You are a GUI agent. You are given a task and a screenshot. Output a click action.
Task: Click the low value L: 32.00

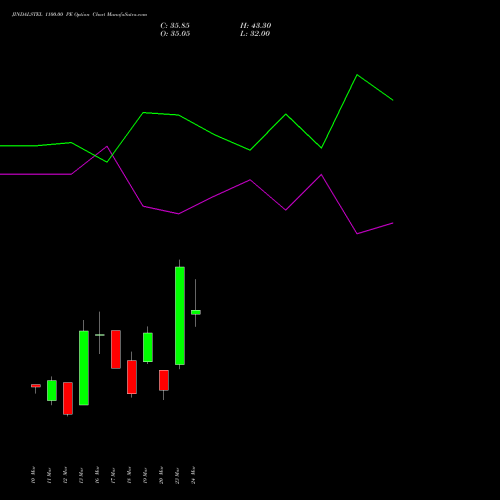tap(255, 34)
